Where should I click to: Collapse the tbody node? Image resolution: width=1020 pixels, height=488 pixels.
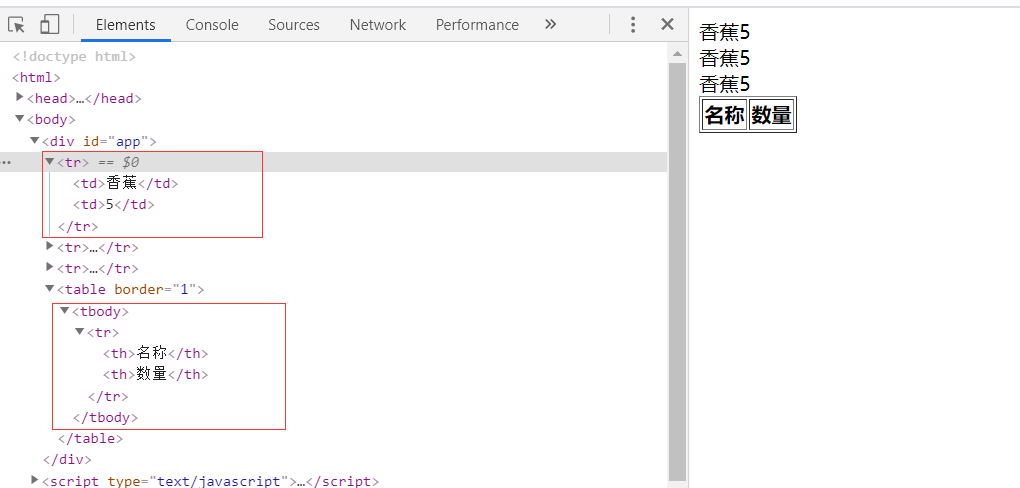(x=64, y=310)
